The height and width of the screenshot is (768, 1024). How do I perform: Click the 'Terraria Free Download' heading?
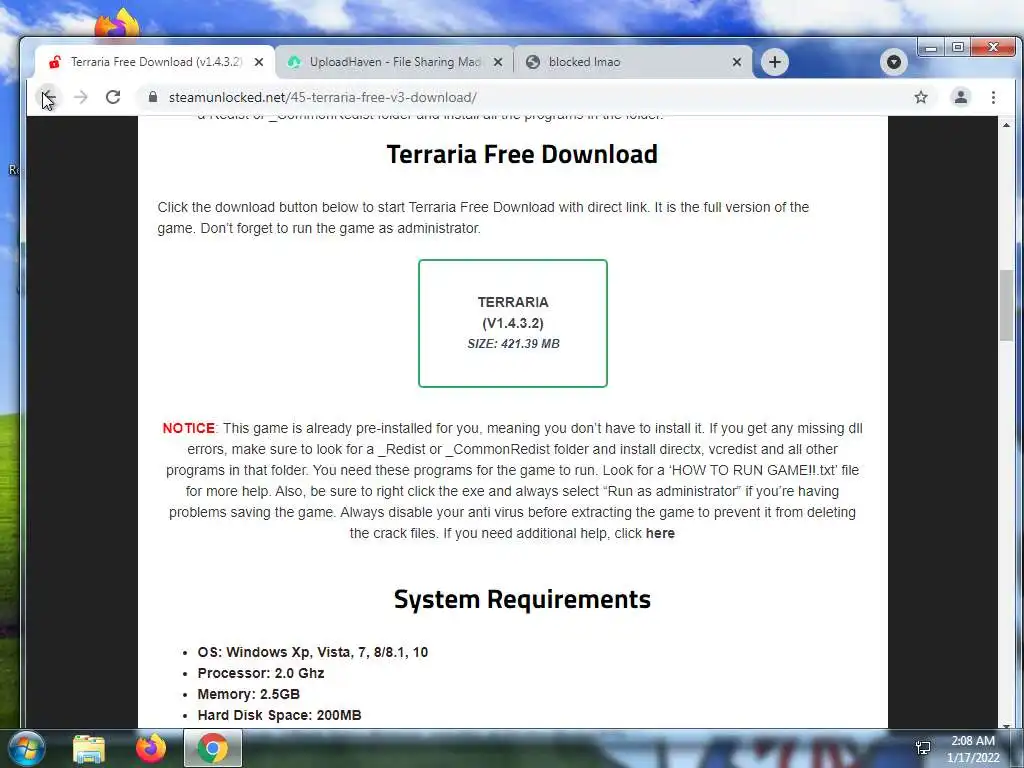(x=522, y=155)
